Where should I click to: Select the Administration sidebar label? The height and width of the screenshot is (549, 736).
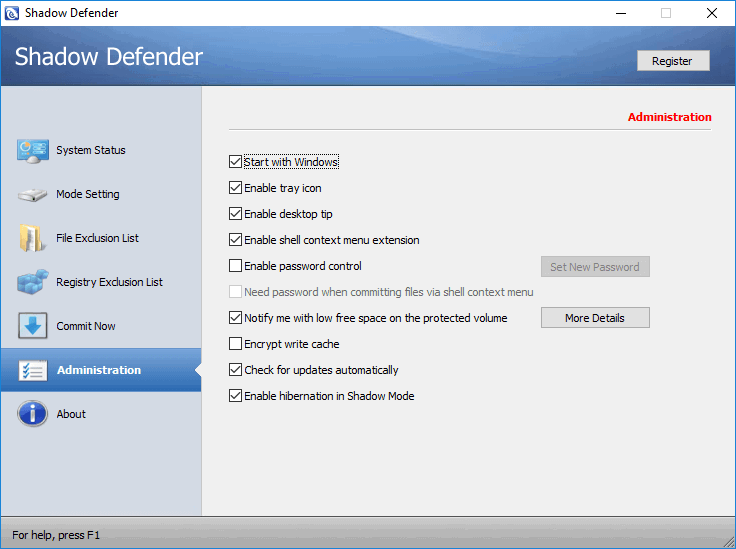[x=99, y=370]
